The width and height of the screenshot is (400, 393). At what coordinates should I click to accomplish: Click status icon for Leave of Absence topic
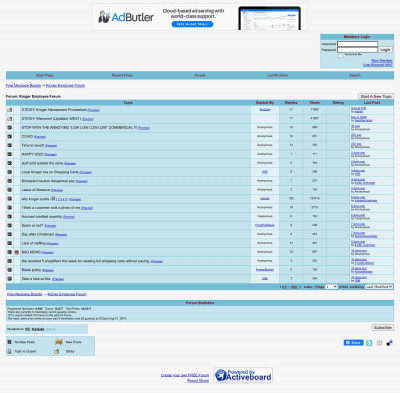point(10,190)
